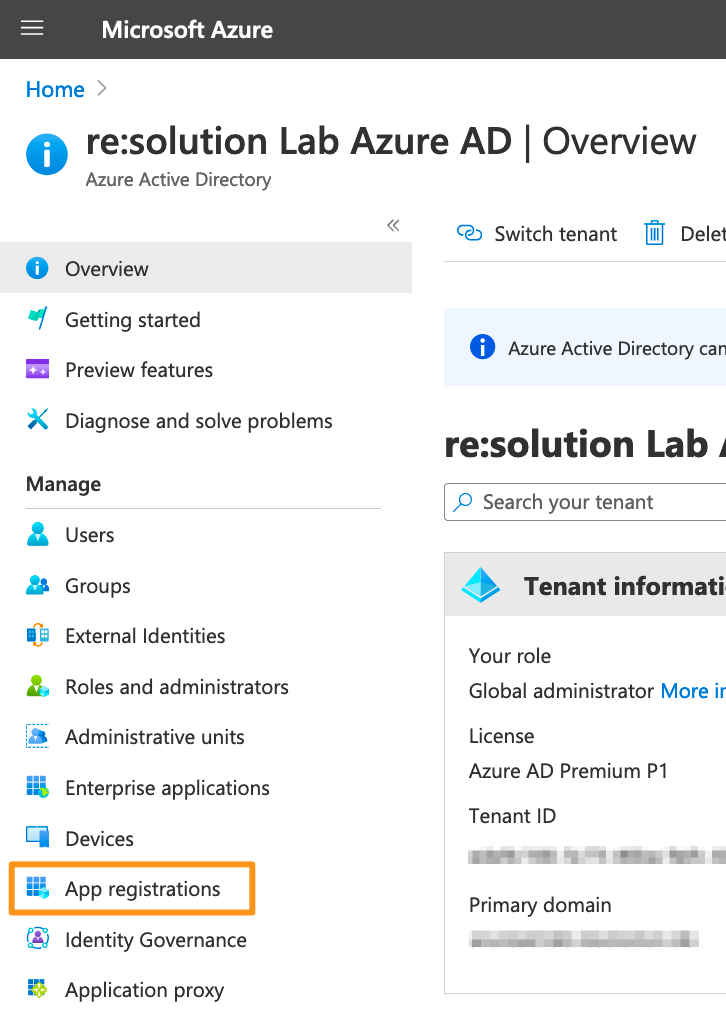The image size is (726, 1012).
Task: Open Roles and administrators
Action: [177, 687]
